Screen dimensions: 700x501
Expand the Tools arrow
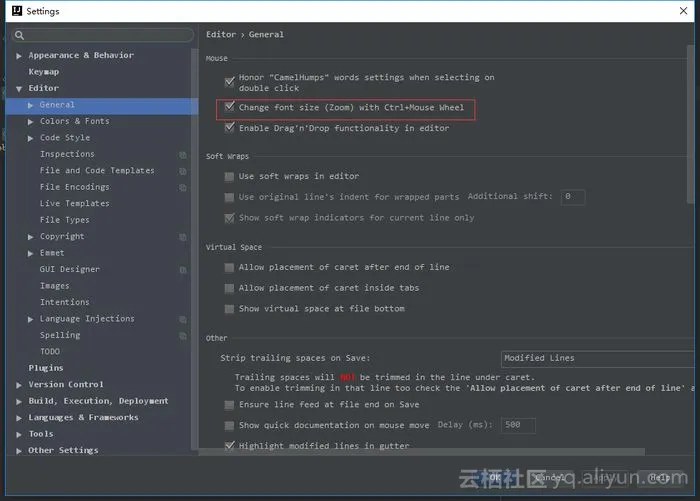click(x=19, y=434)
